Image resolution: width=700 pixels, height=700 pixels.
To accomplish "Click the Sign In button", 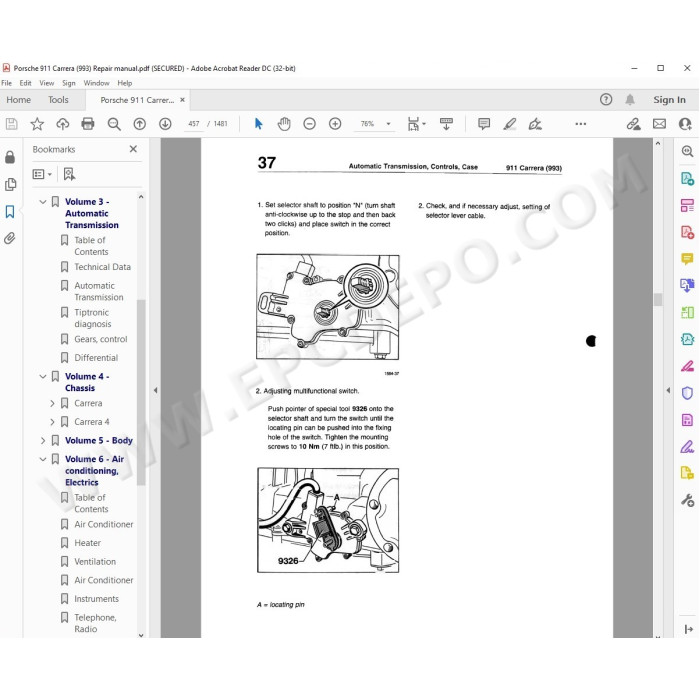I will 669,100.
